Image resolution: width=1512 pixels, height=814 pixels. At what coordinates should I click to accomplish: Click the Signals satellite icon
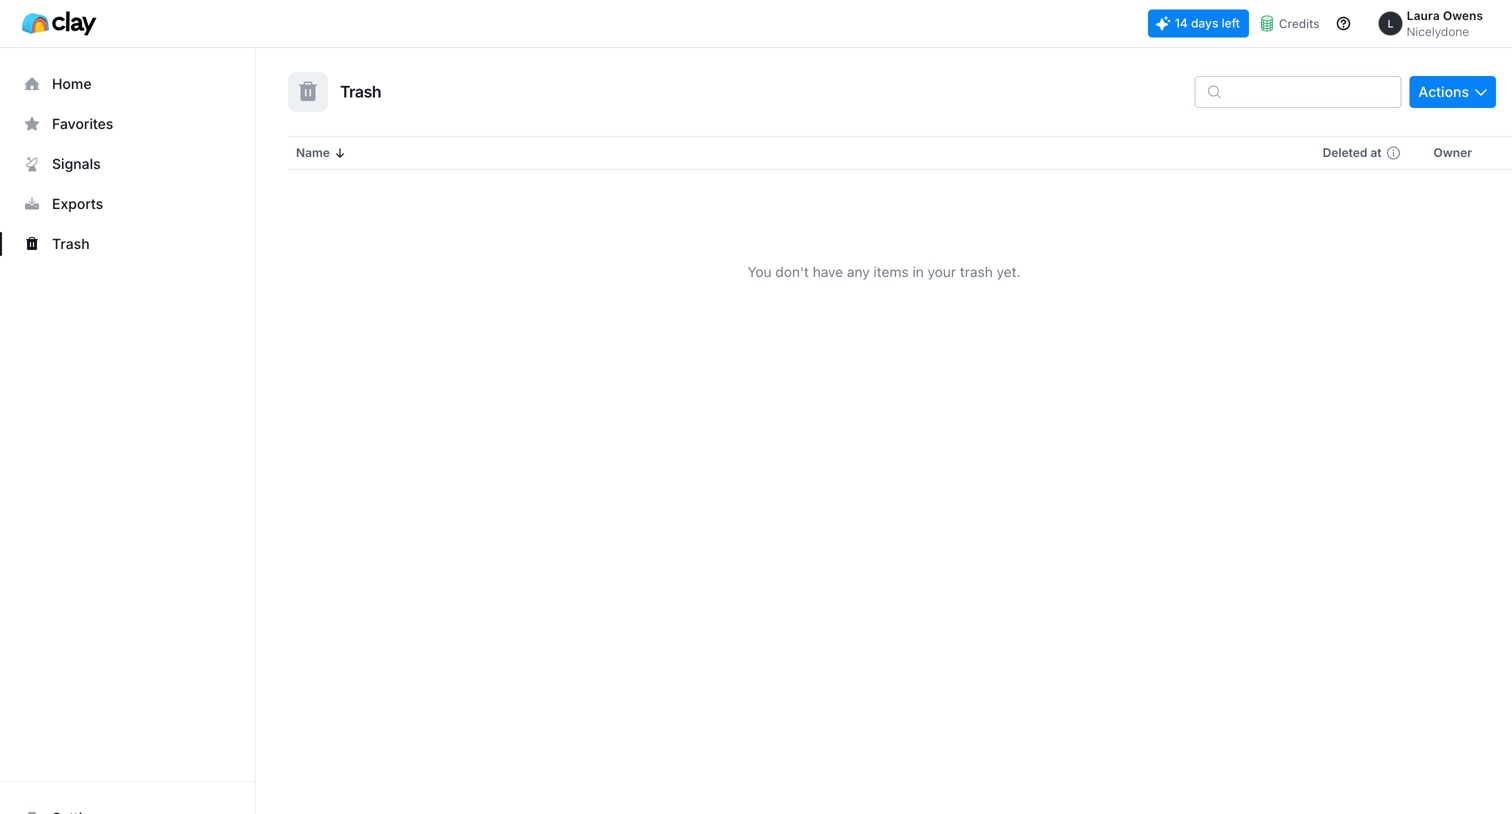tap(32, 164)
